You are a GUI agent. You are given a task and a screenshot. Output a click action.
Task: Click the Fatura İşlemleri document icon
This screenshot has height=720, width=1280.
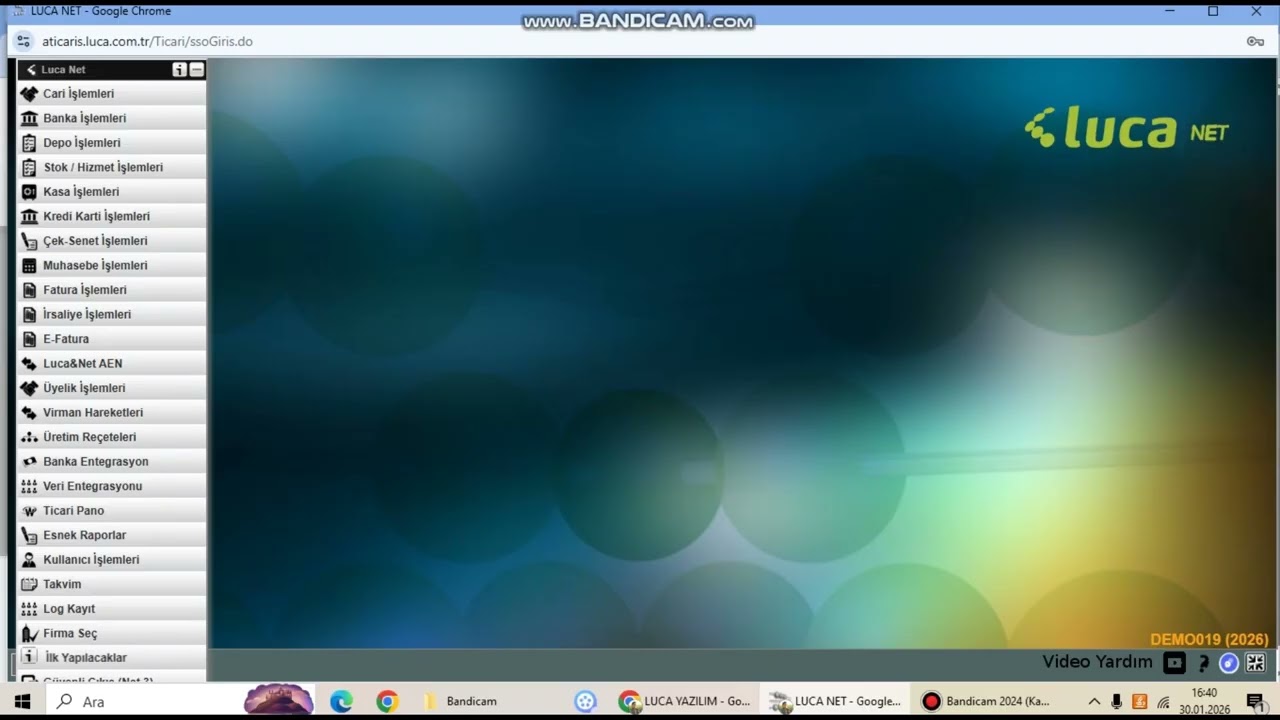[29, 290]
